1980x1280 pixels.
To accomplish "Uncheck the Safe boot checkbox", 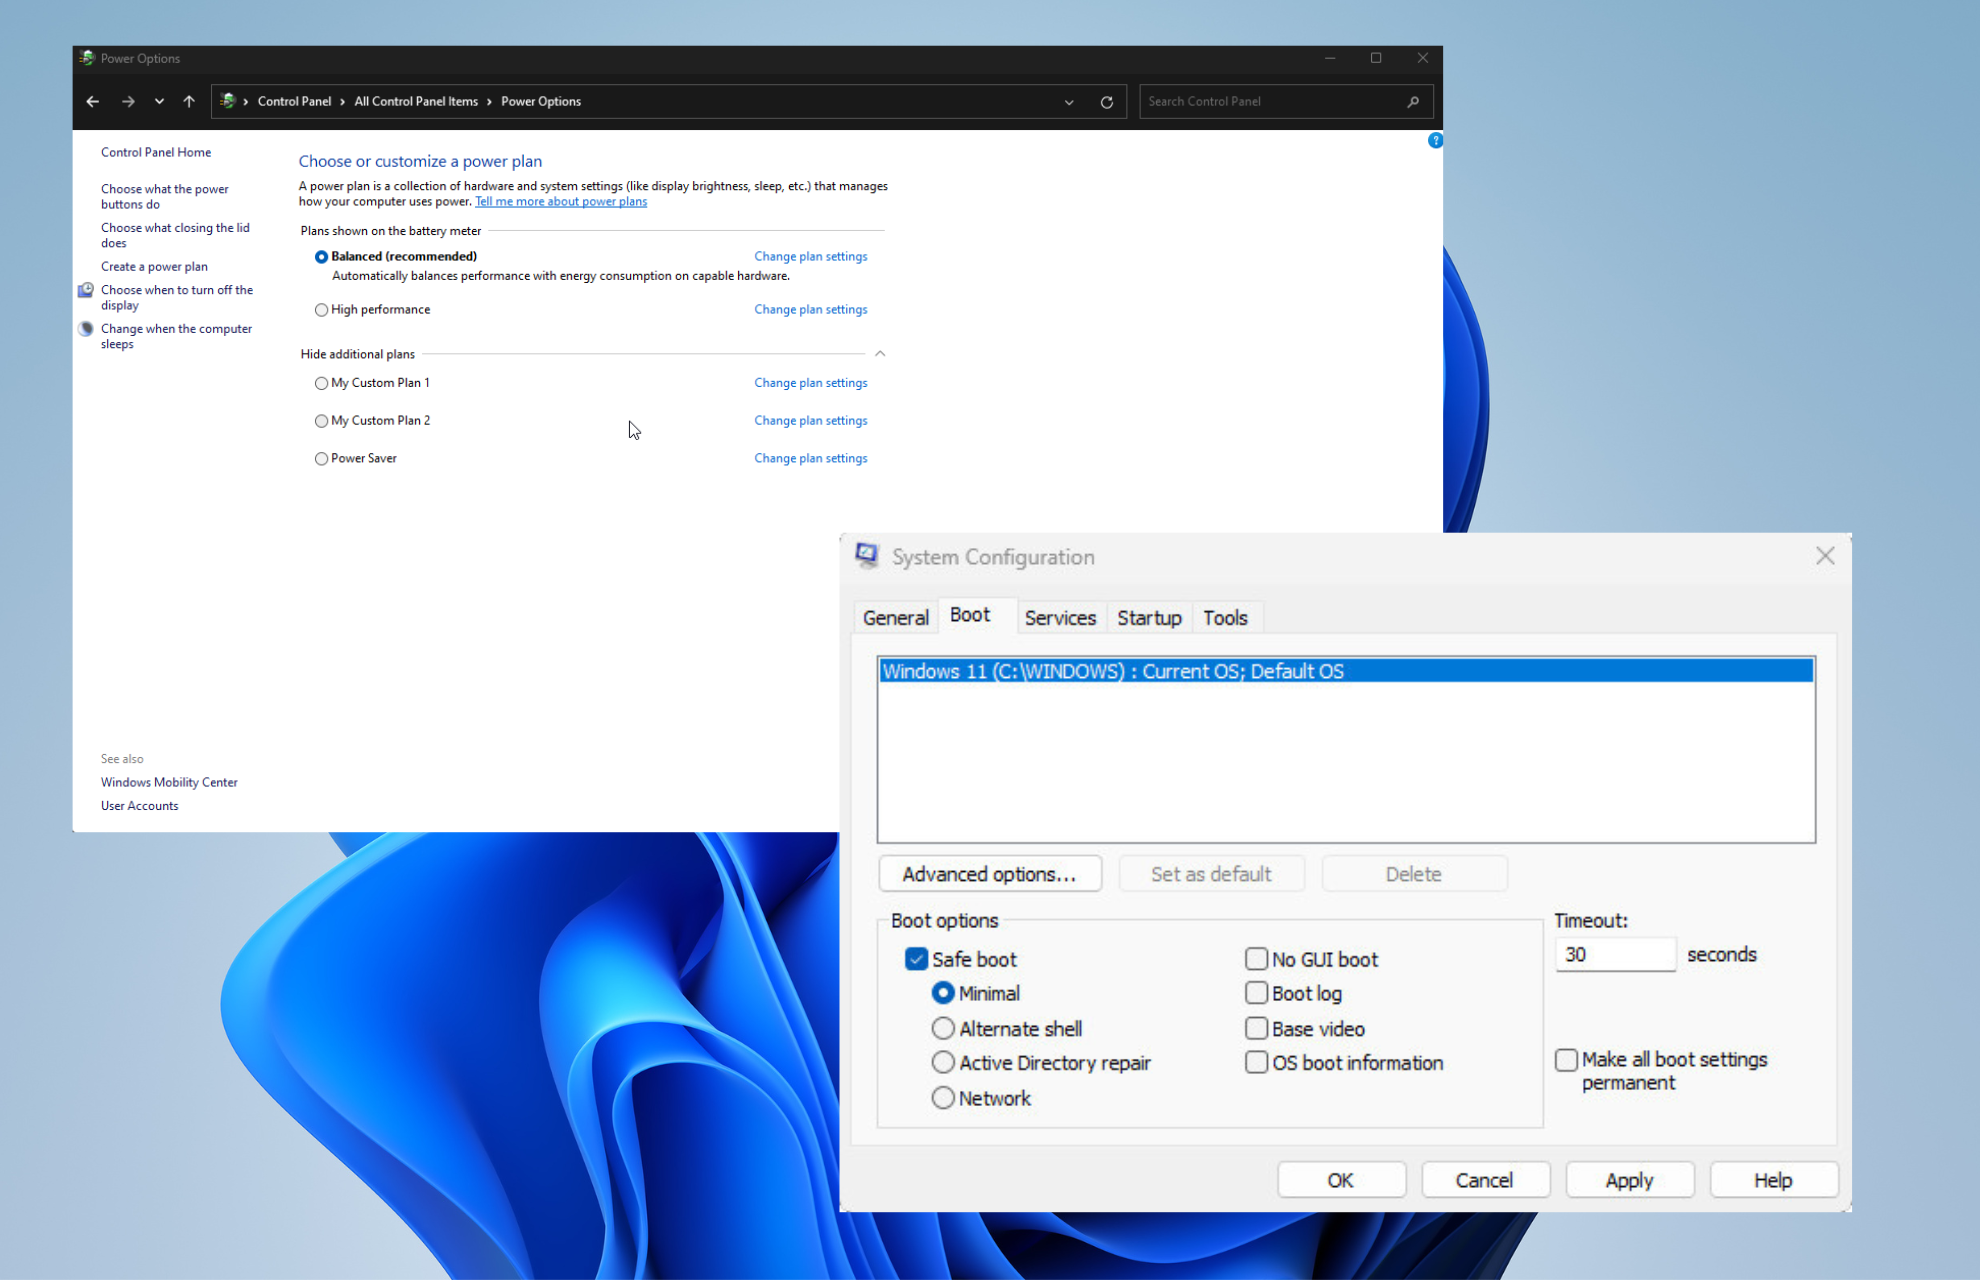I will click(x=916, y=959).
